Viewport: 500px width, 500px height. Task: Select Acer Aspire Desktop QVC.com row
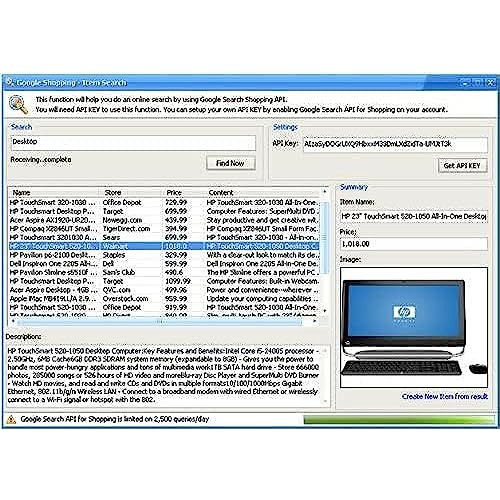(164, 290)
